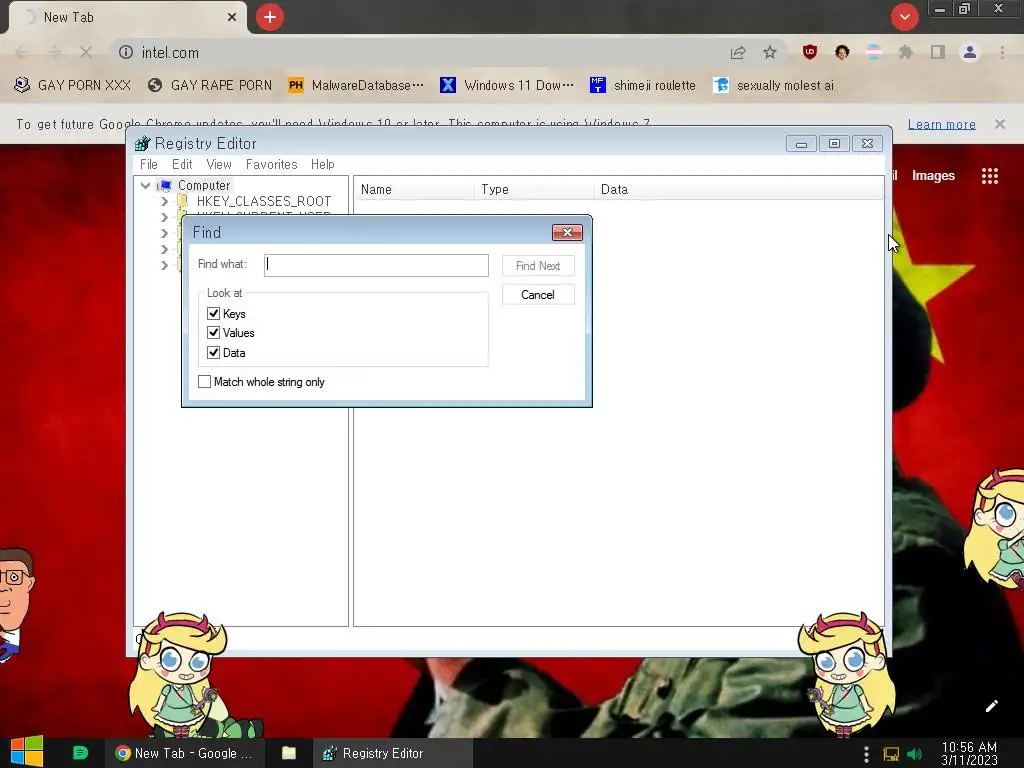Open Chrome's three-dot menu
The image size is (1024, 768).
click(x=1002, y=52)
